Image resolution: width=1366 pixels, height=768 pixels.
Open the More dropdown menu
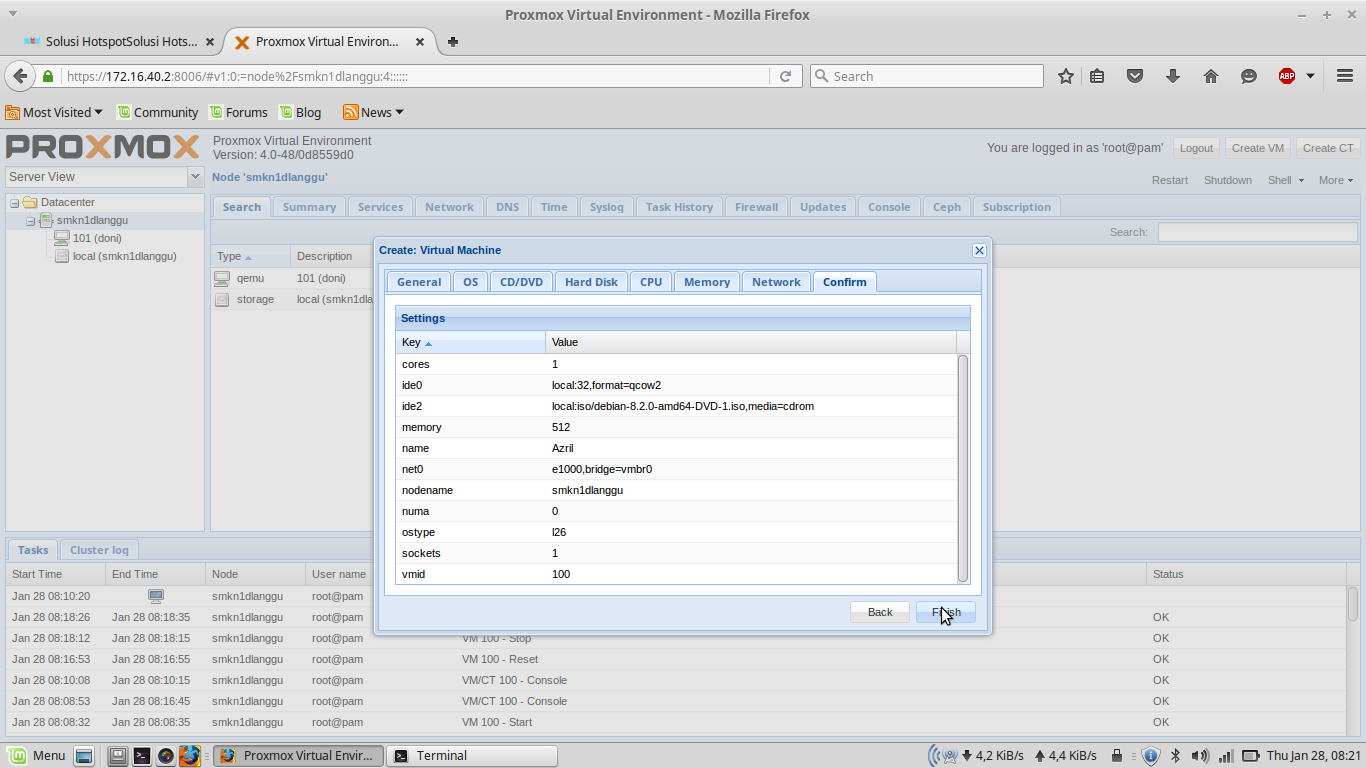click(x=1336, y=180)
